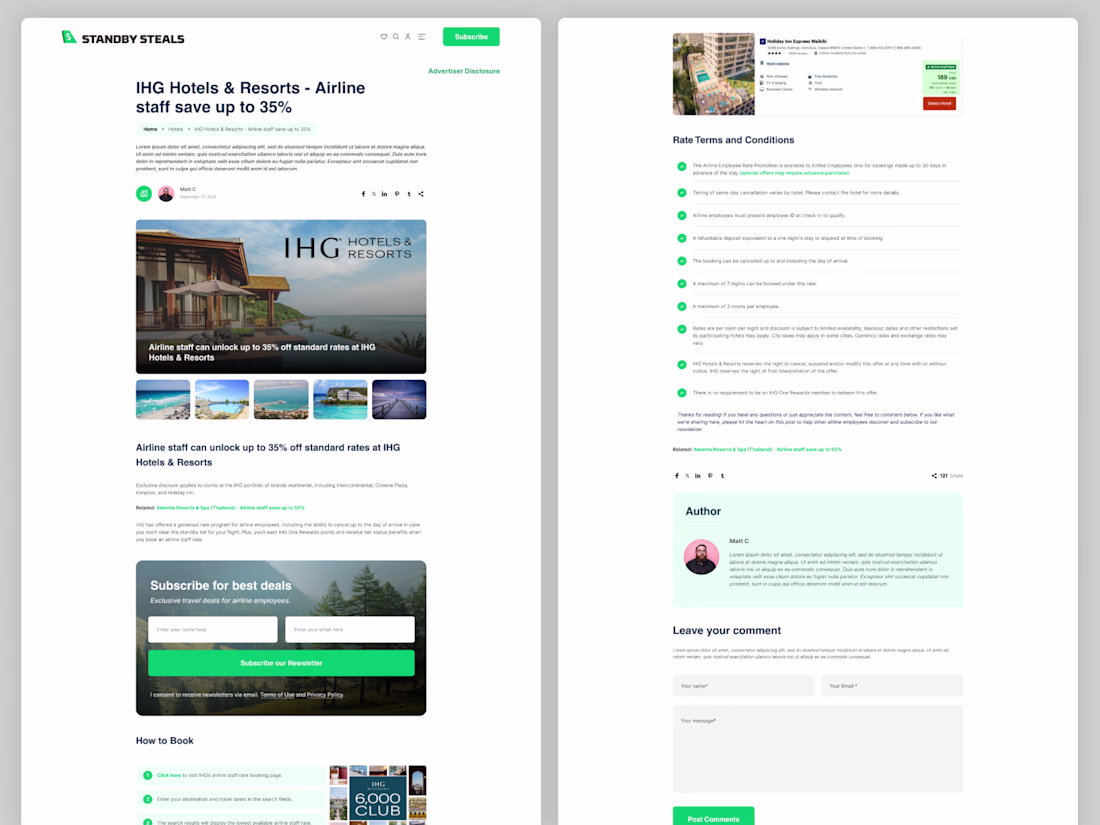Open the Advertiser Disclosure link

click(464, 71)
